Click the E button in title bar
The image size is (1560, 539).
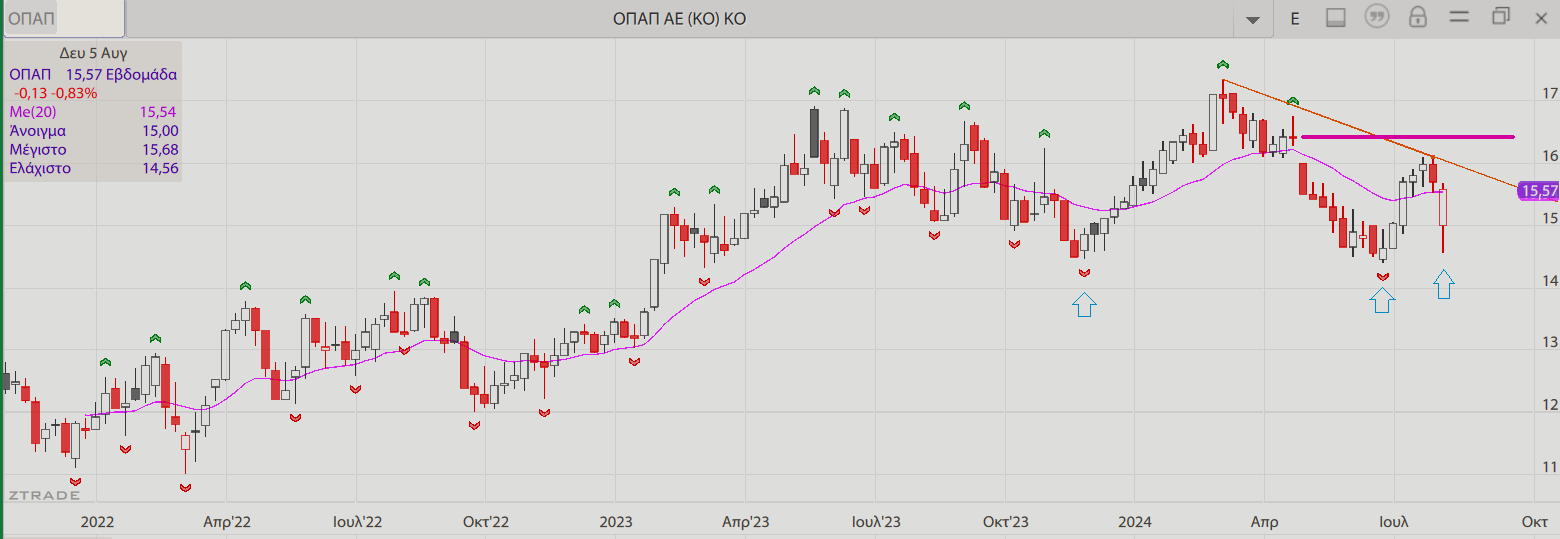[x=1294, y=18]
